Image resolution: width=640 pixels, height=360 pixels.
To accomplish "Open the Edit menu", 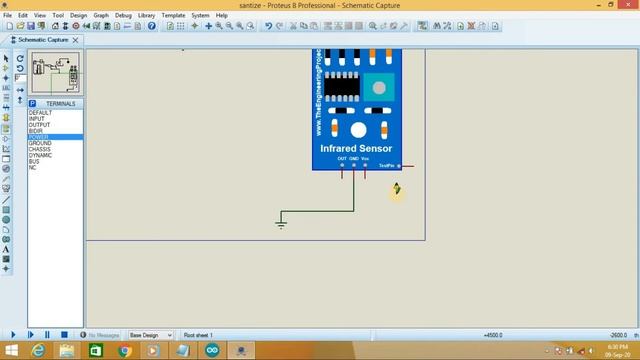I will pos(22,15).
